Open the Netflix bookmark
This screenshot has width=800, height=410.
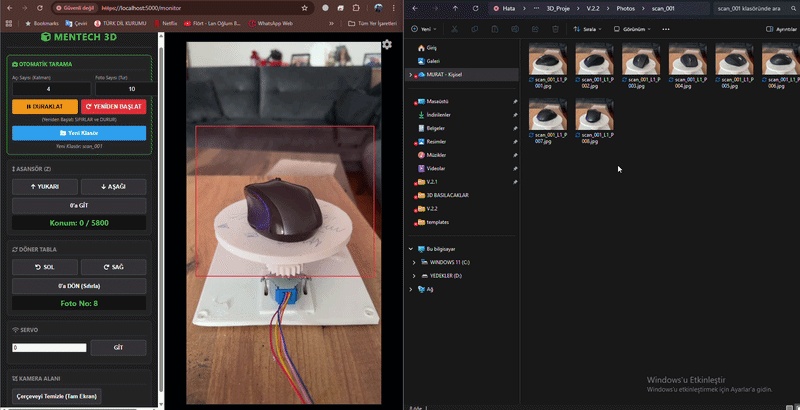click(165, 23)
